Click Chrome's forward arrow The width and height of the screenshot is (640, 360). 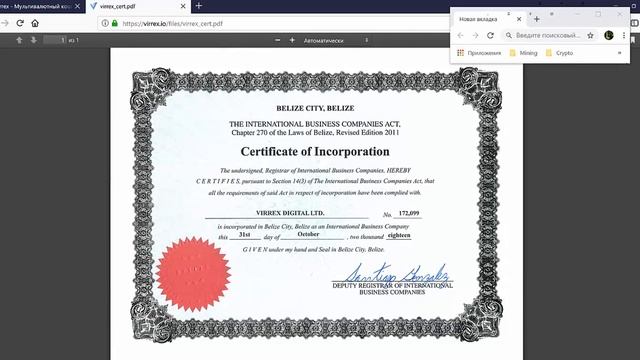[x=476, y=36]
